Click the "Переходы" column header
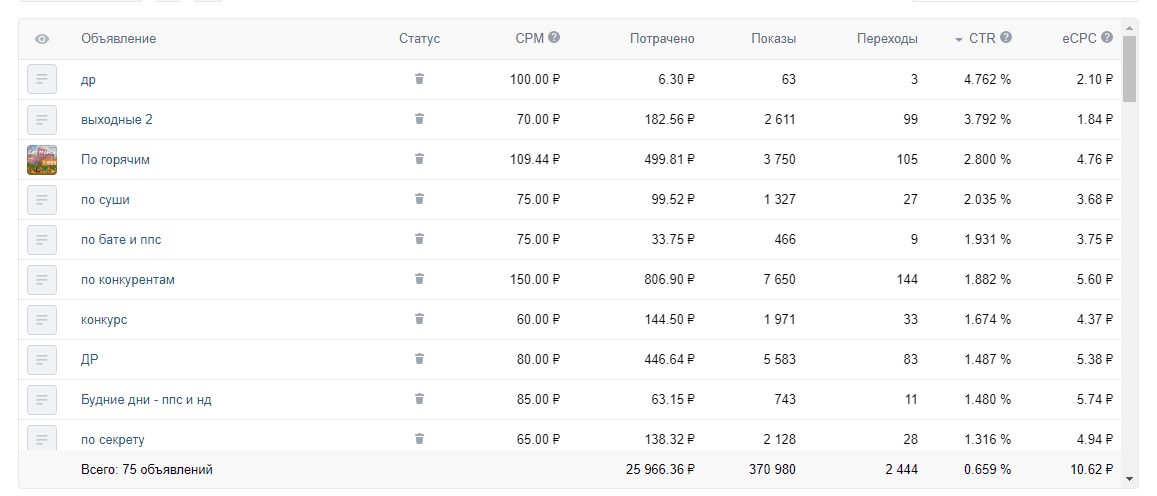Image resolution: width=1157 pixels, height=496 pixels. (x=887, y=39)
